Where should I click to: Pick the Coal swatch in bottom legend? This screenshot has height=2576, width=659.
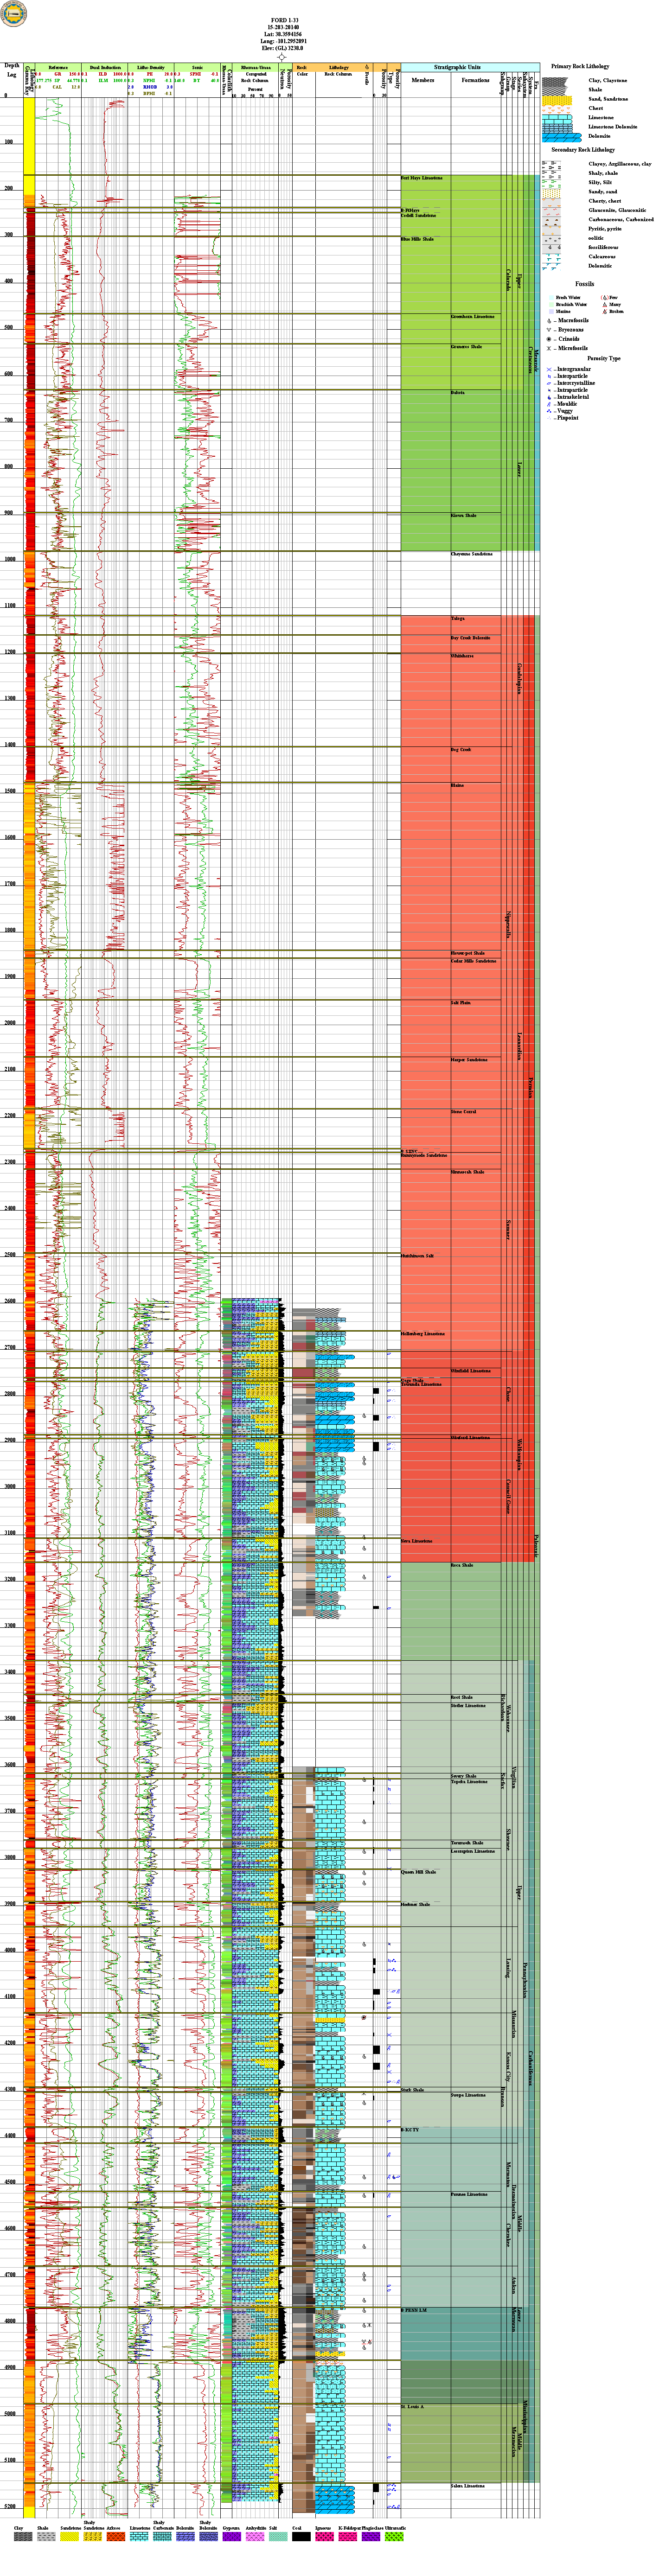(301, 2536)
